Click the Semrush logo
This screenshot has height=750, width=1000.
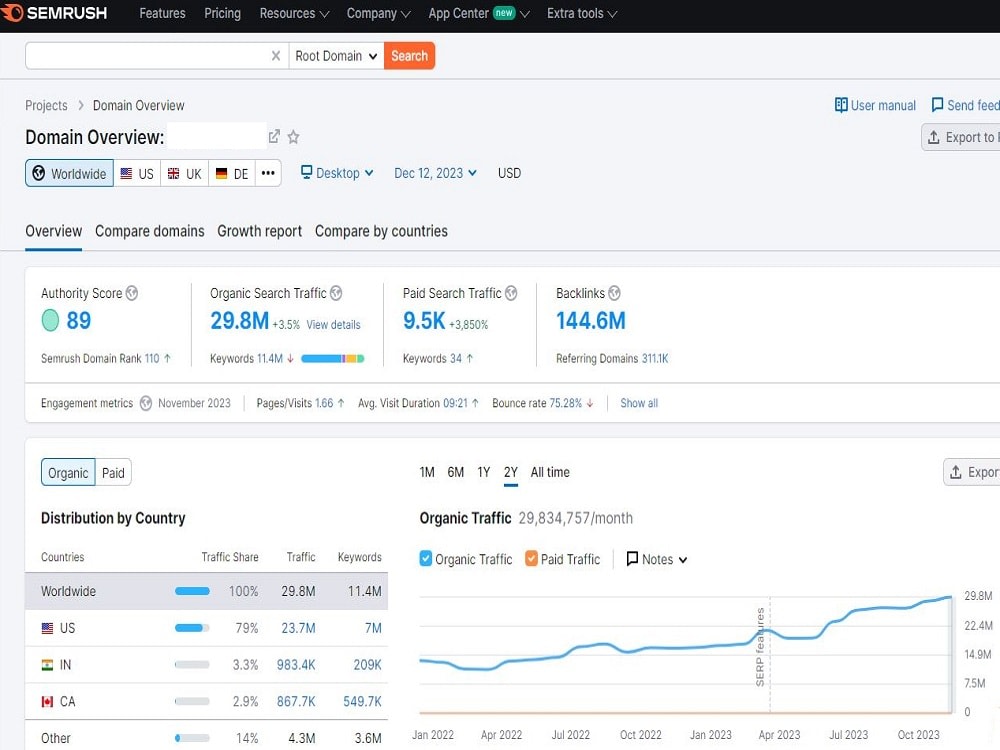point(55,13)
